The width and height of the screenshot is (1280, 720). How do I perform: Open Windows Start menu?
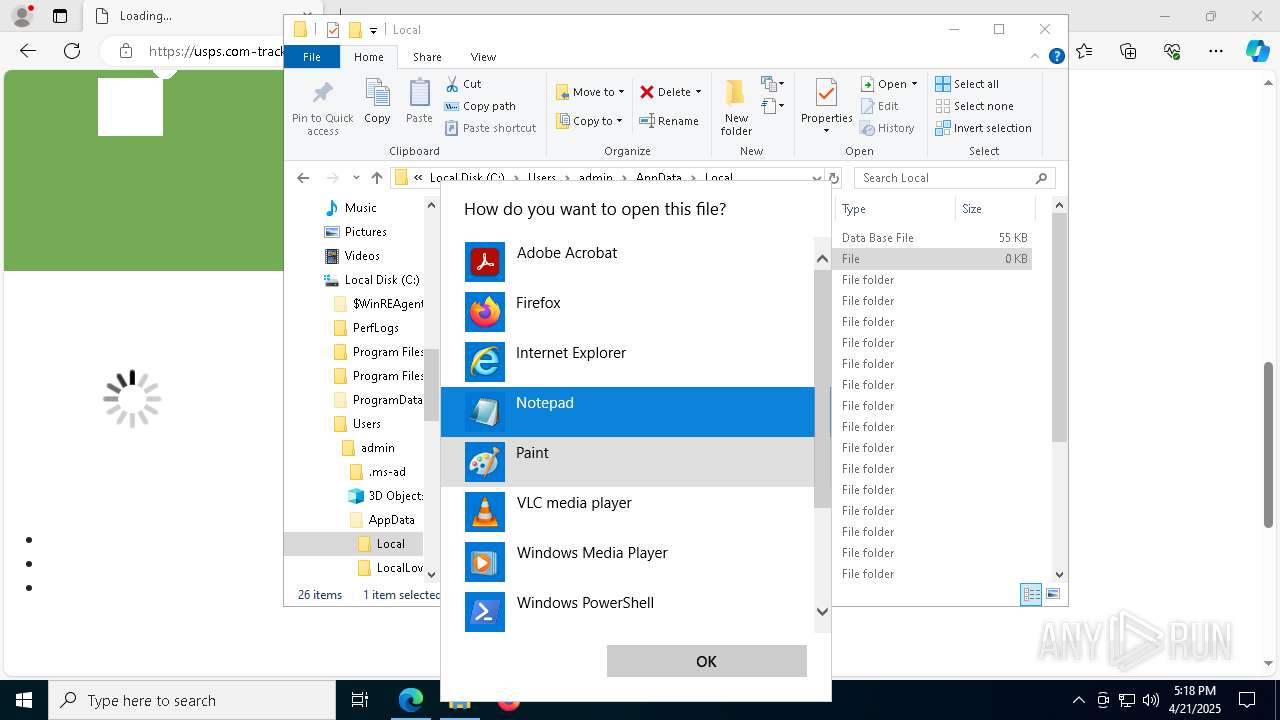(23, 700)
